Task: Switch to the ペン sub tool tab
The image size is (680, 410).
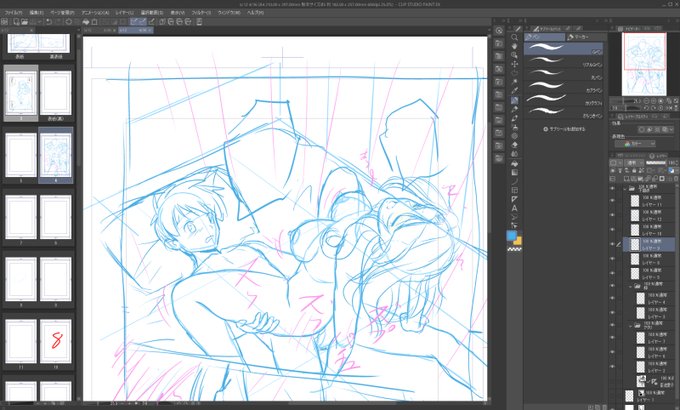Action: click(545, 37)
